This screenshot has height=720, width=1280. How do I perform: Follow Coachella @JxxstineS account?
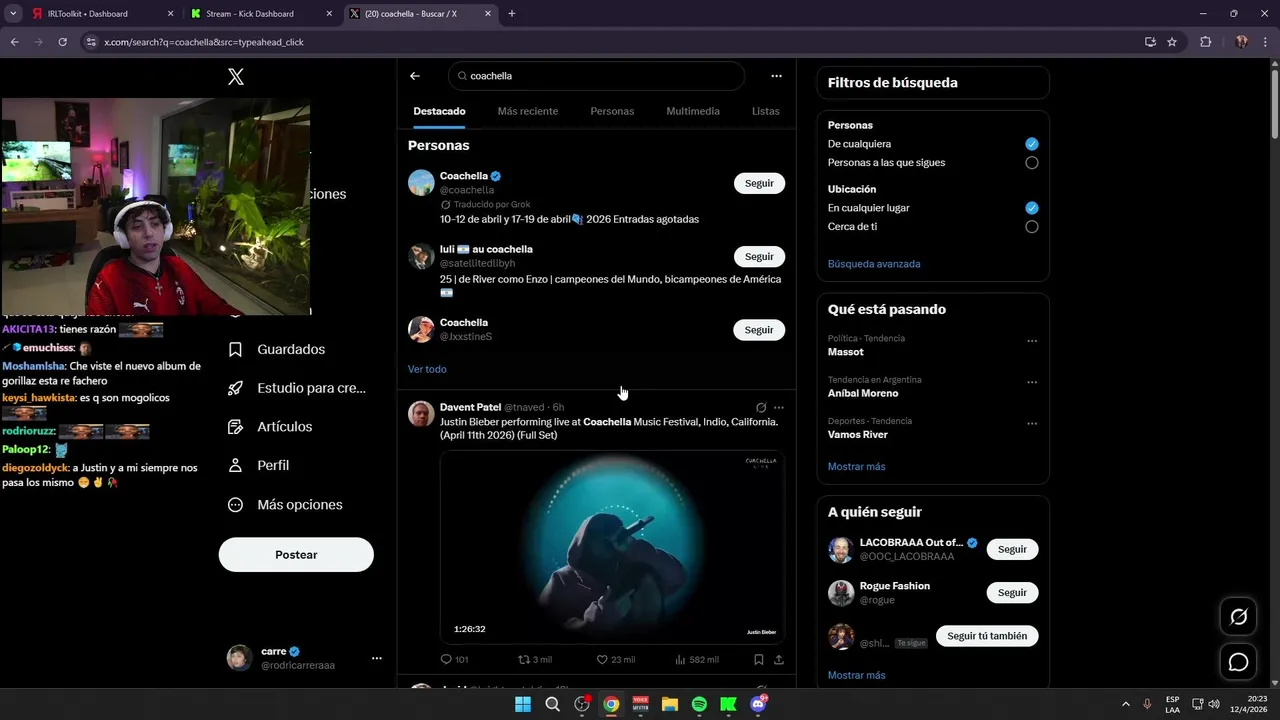click(759, 330)
